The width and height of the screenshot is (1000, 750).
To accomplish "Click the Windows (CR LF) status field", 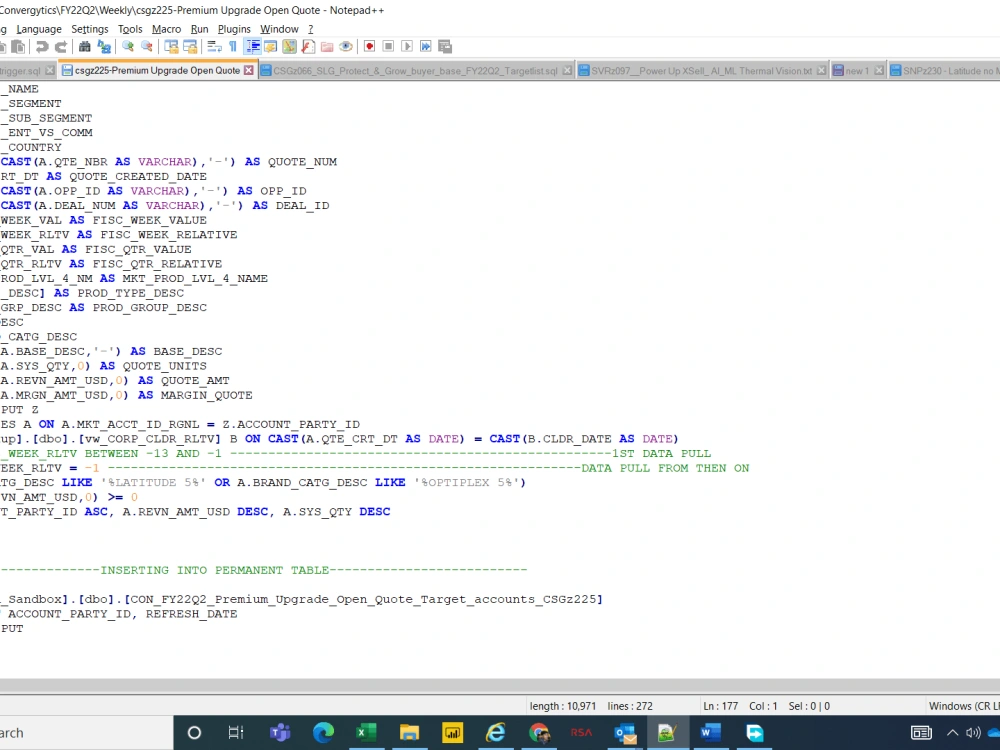I will (x=964, y=706).
